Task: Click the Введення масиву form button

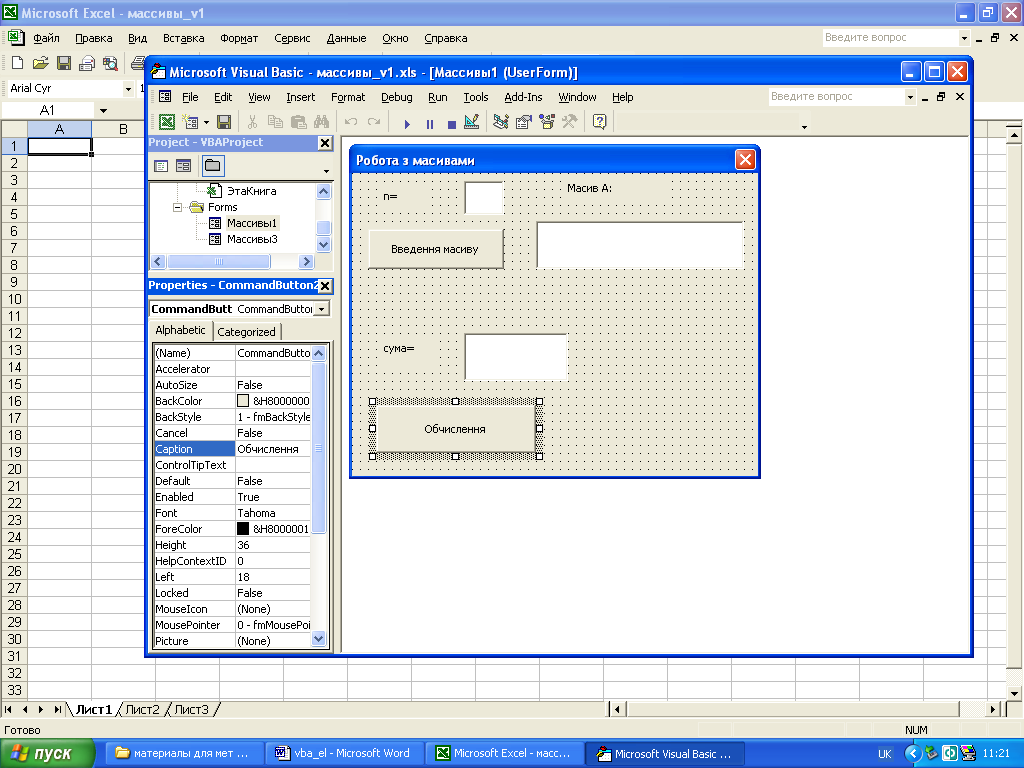Action: tap(436, 249)
